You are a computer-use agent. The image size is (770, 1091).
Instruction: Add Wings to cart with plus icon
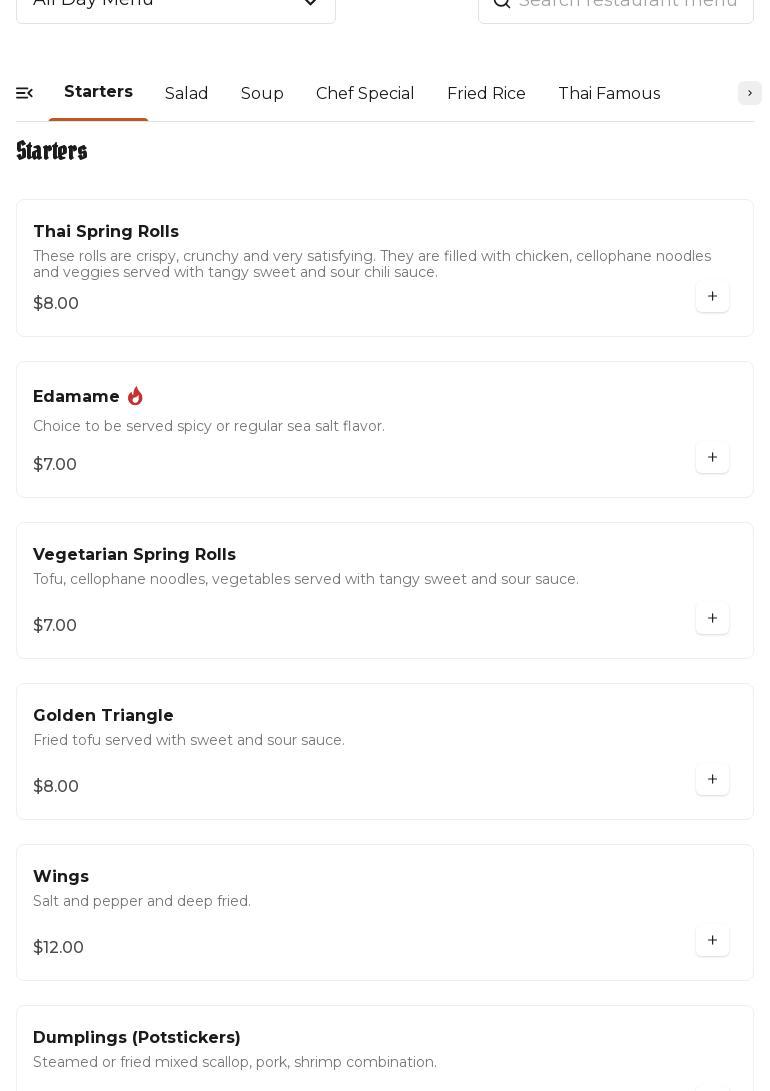tap(712, 940)
